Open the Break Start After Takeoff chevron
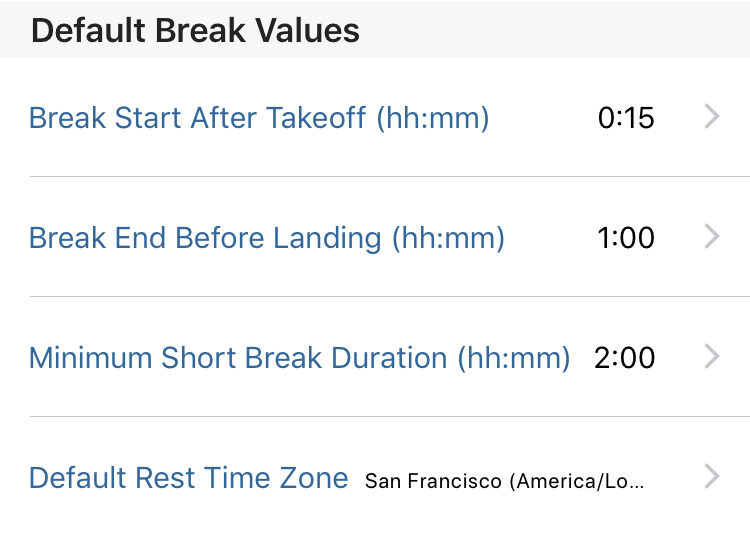Image resolution: width=750 pixels, height=536 pixels. coord(712,117)
